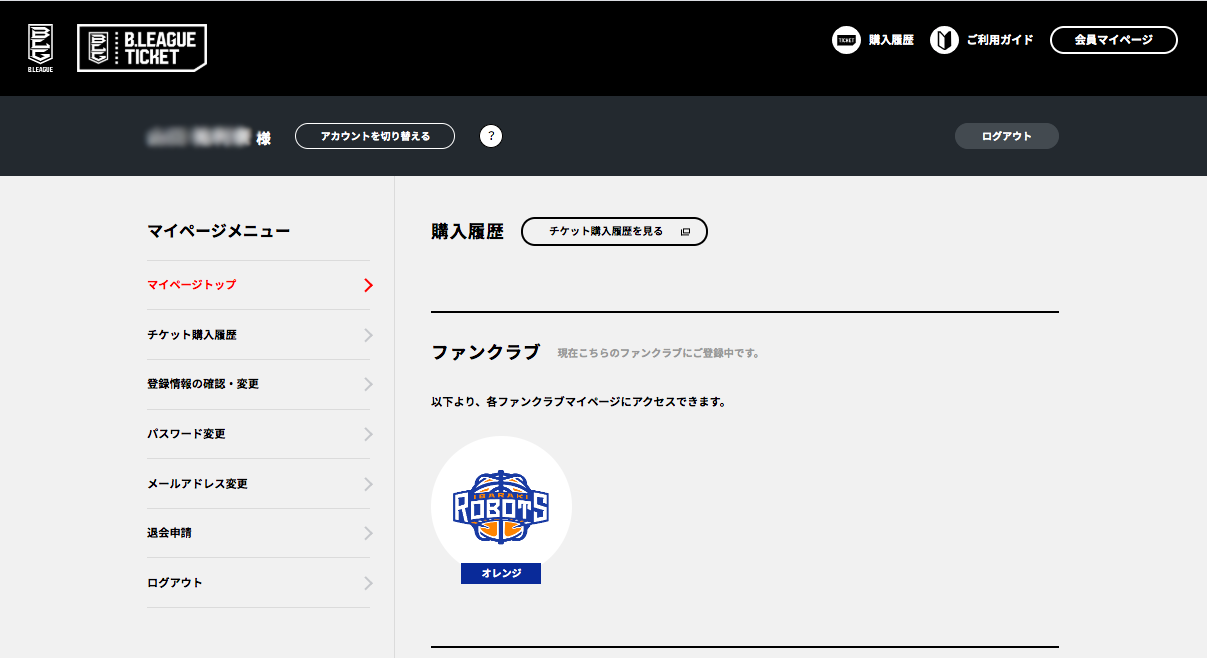Click the chevron next to 登録情報の確認・変更
Screen dimensions: 1207x658
368,384
